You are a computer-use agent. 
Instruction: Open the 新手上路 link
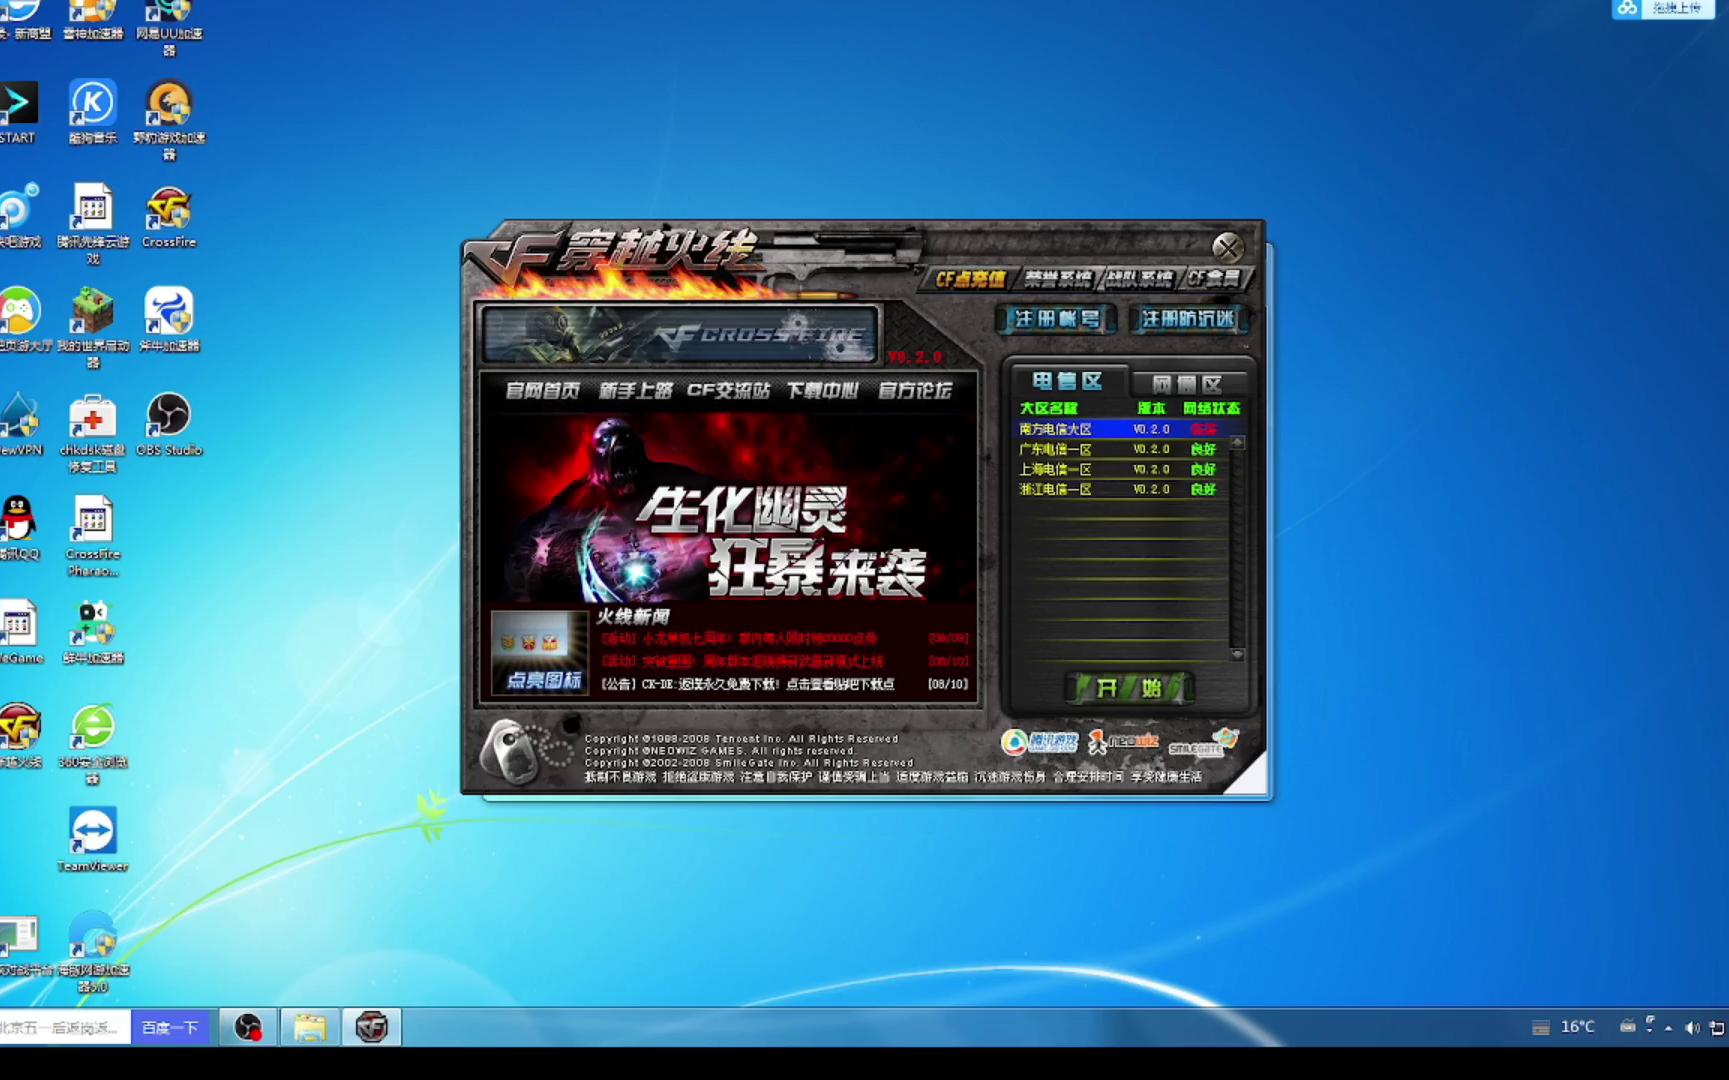[x=636, y=390]
